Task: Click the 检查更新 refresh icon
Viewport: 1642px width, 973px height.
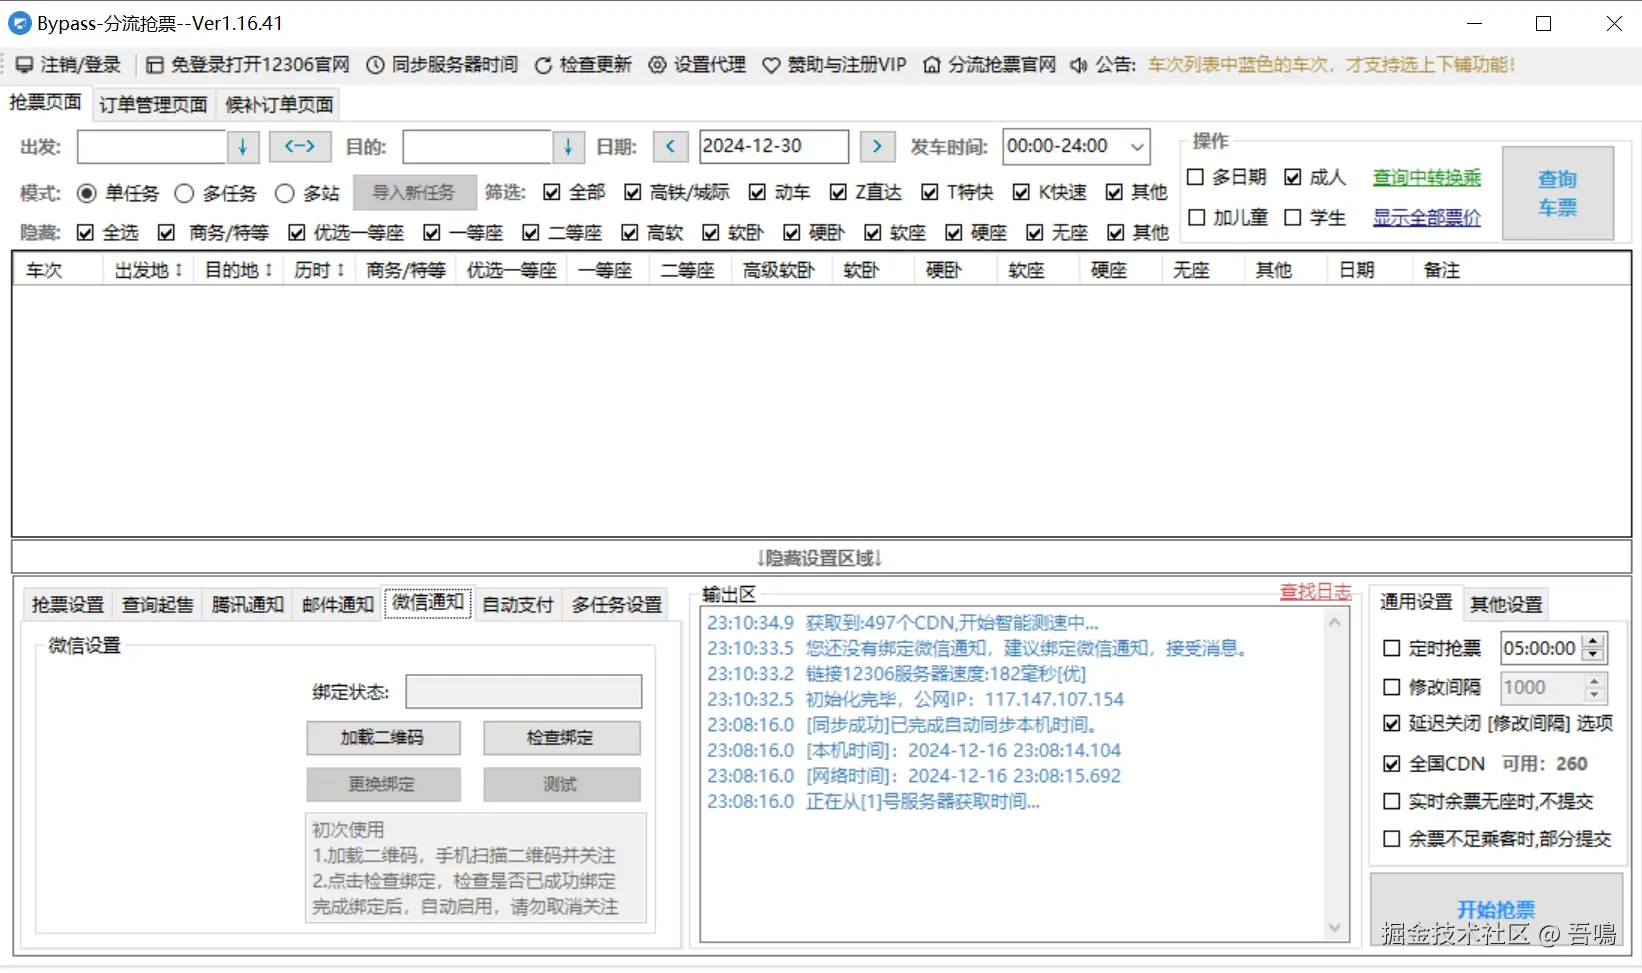Action: coord(543,65)
